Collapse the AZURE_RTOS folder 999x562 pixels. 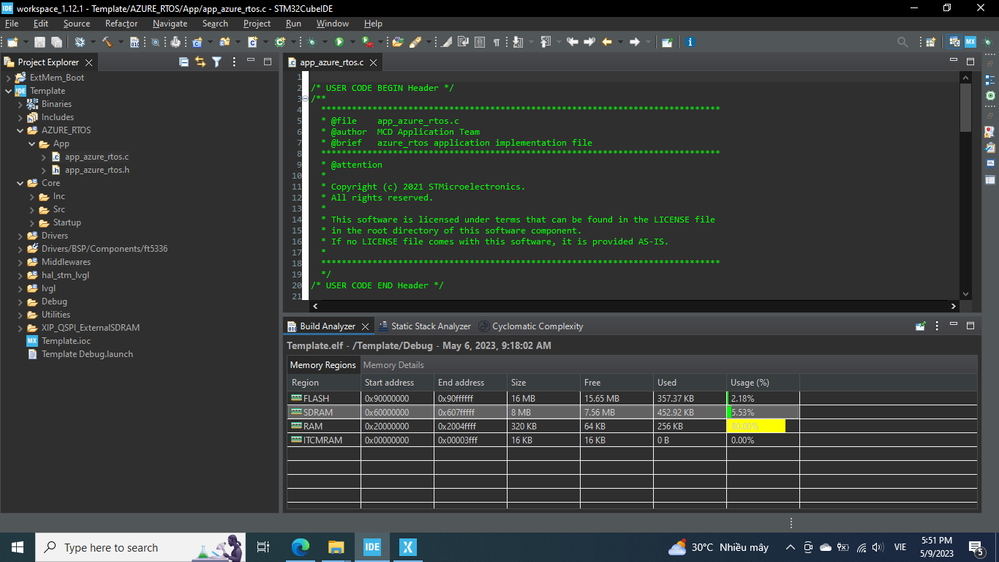tap(21, 130)
